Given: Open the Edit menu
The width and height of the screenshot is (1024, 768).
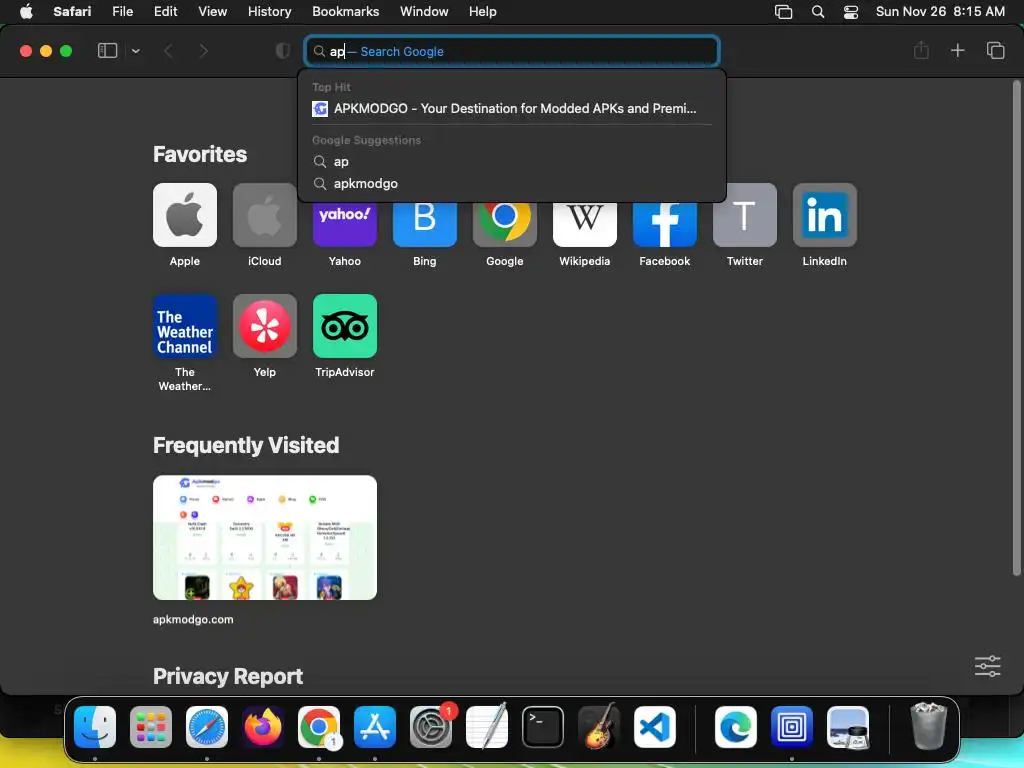Looking at the screenshot, I should point(165,12).
